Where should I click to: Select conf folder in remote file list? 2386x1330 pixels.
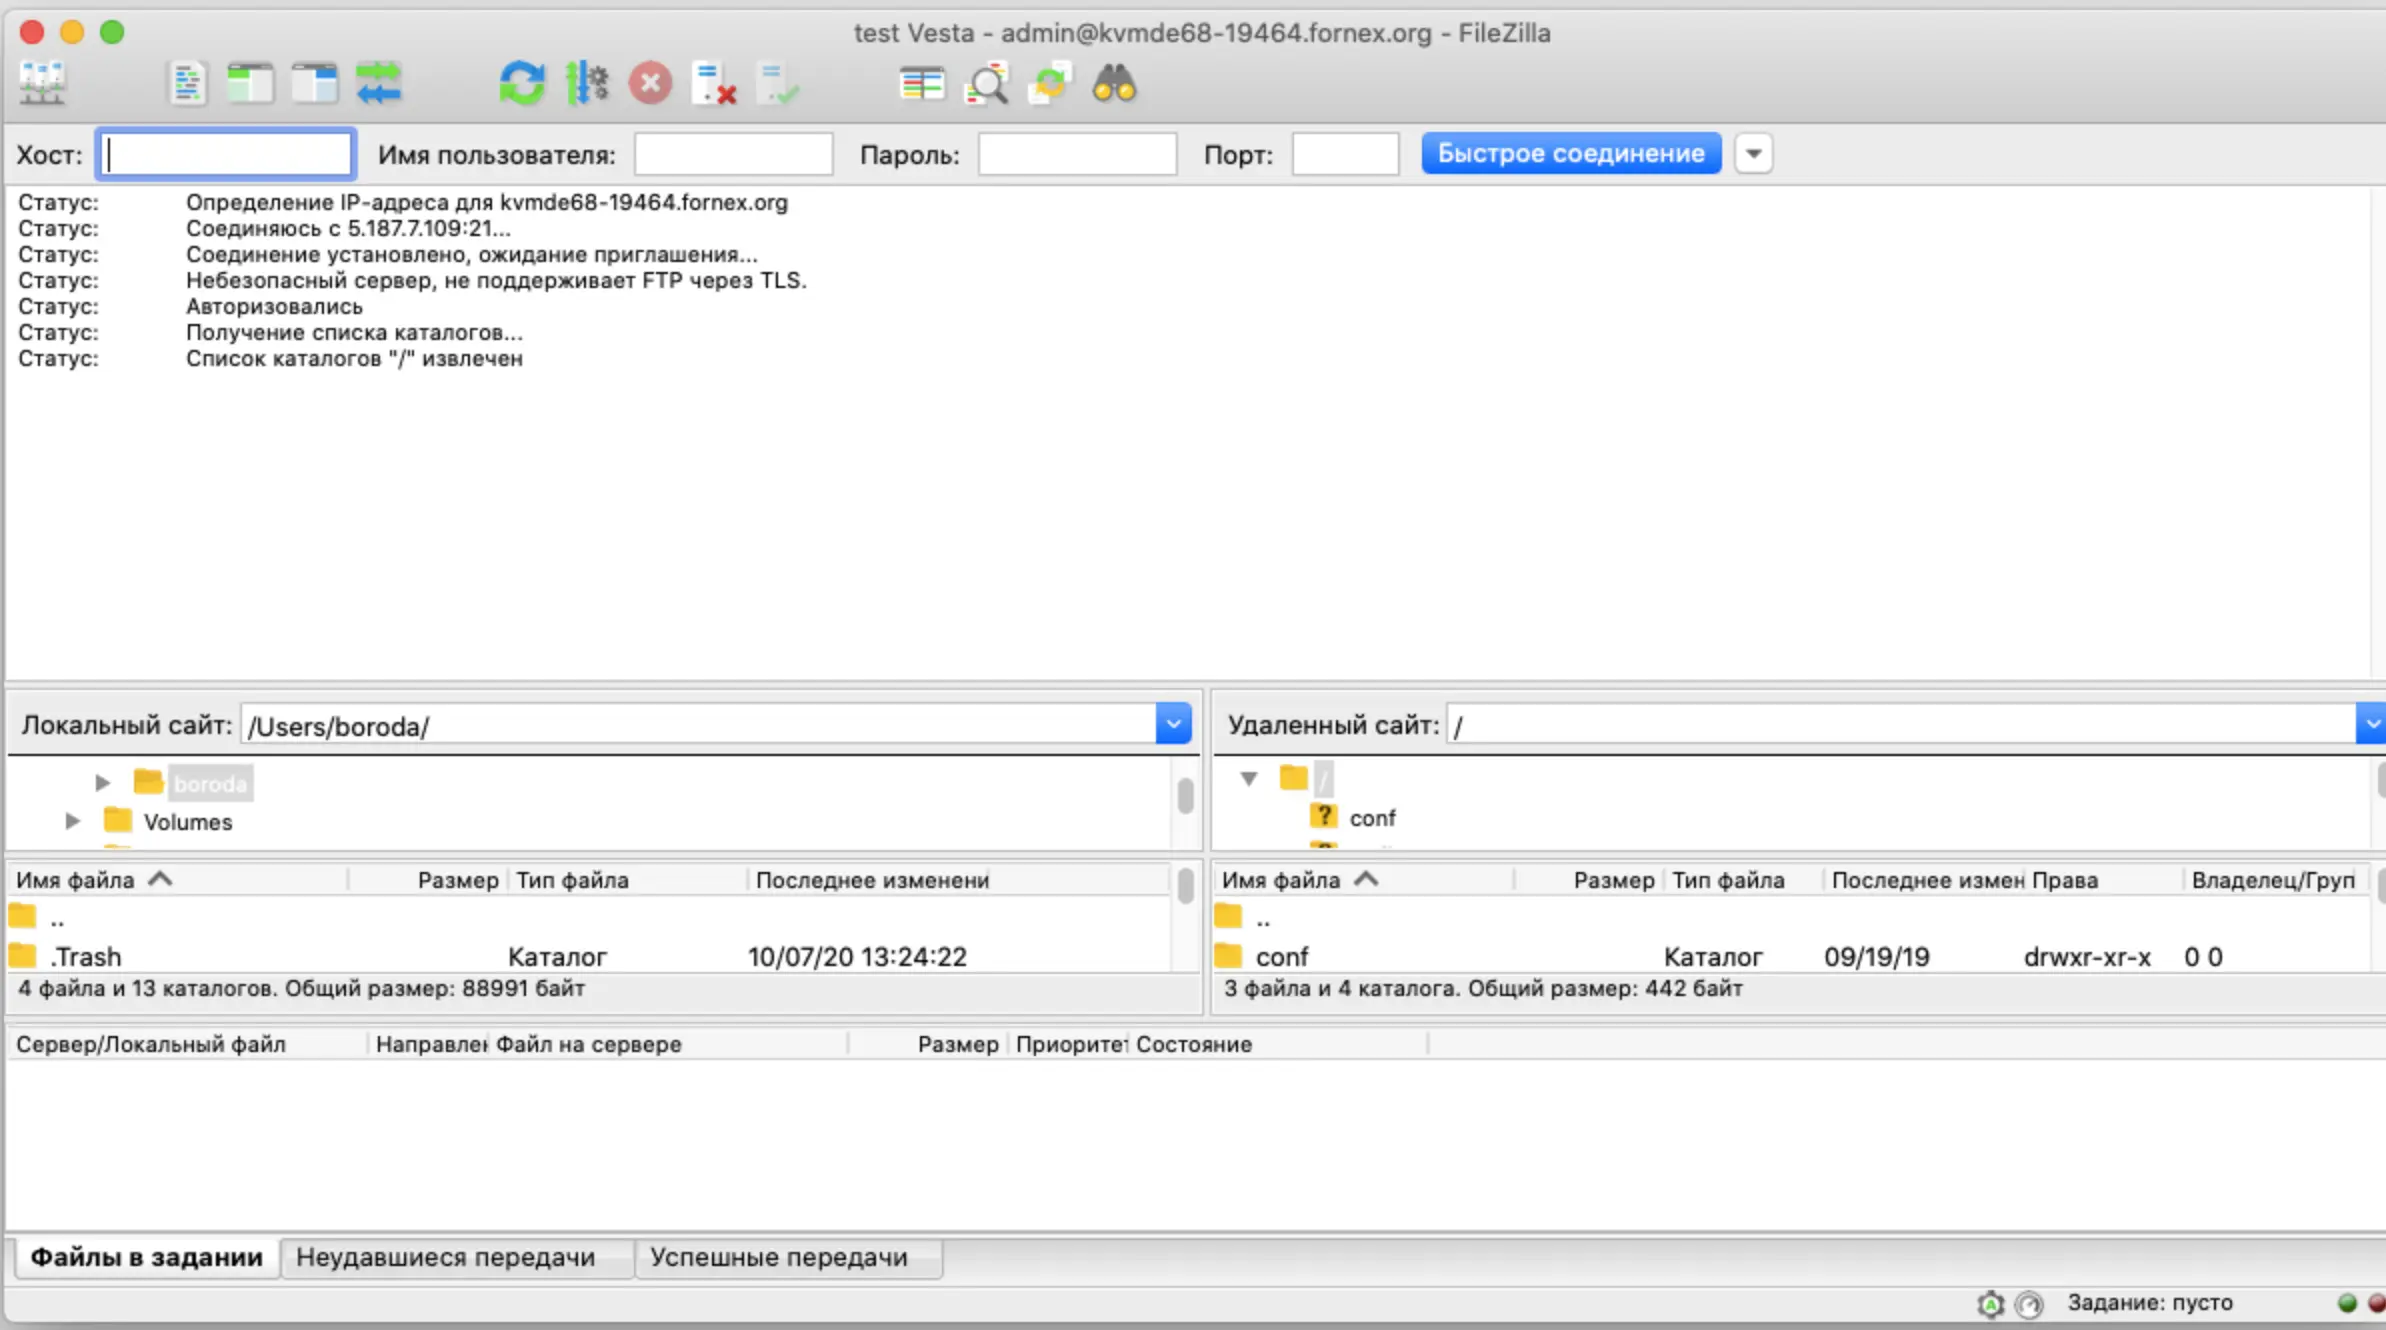click(1790, 957)
